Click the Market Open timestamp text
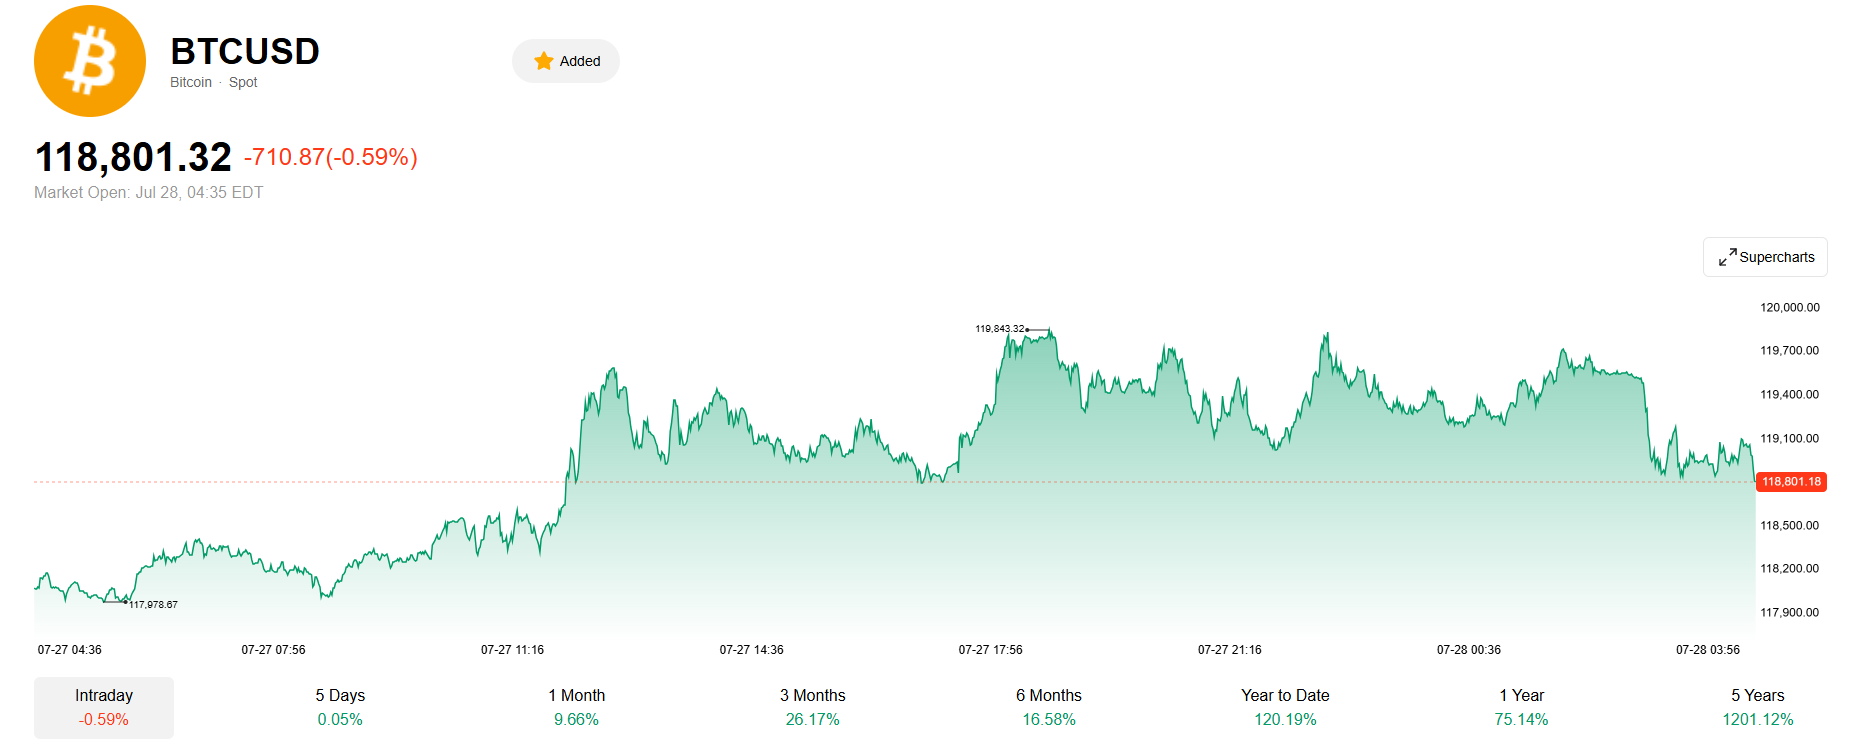The width and height of the screenshot is (1849, 755). pyautogui.click(x=149, y=192)
